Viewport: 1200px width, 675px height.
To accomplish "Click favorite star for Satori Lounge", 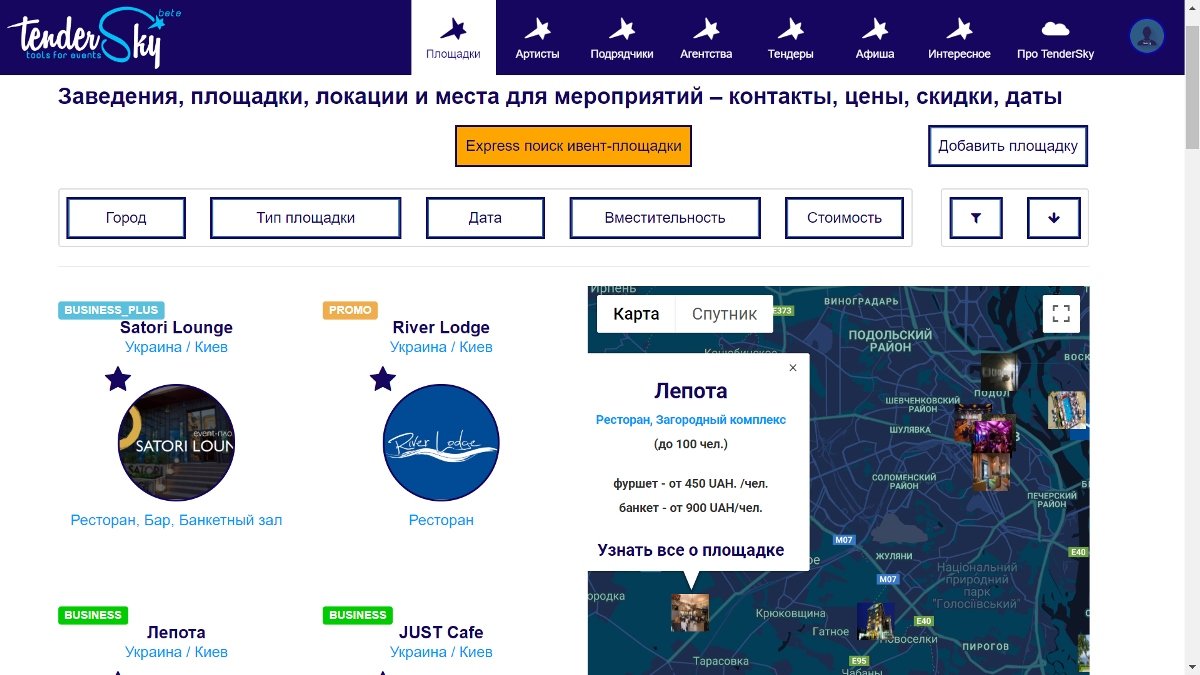I will point(118,379).
